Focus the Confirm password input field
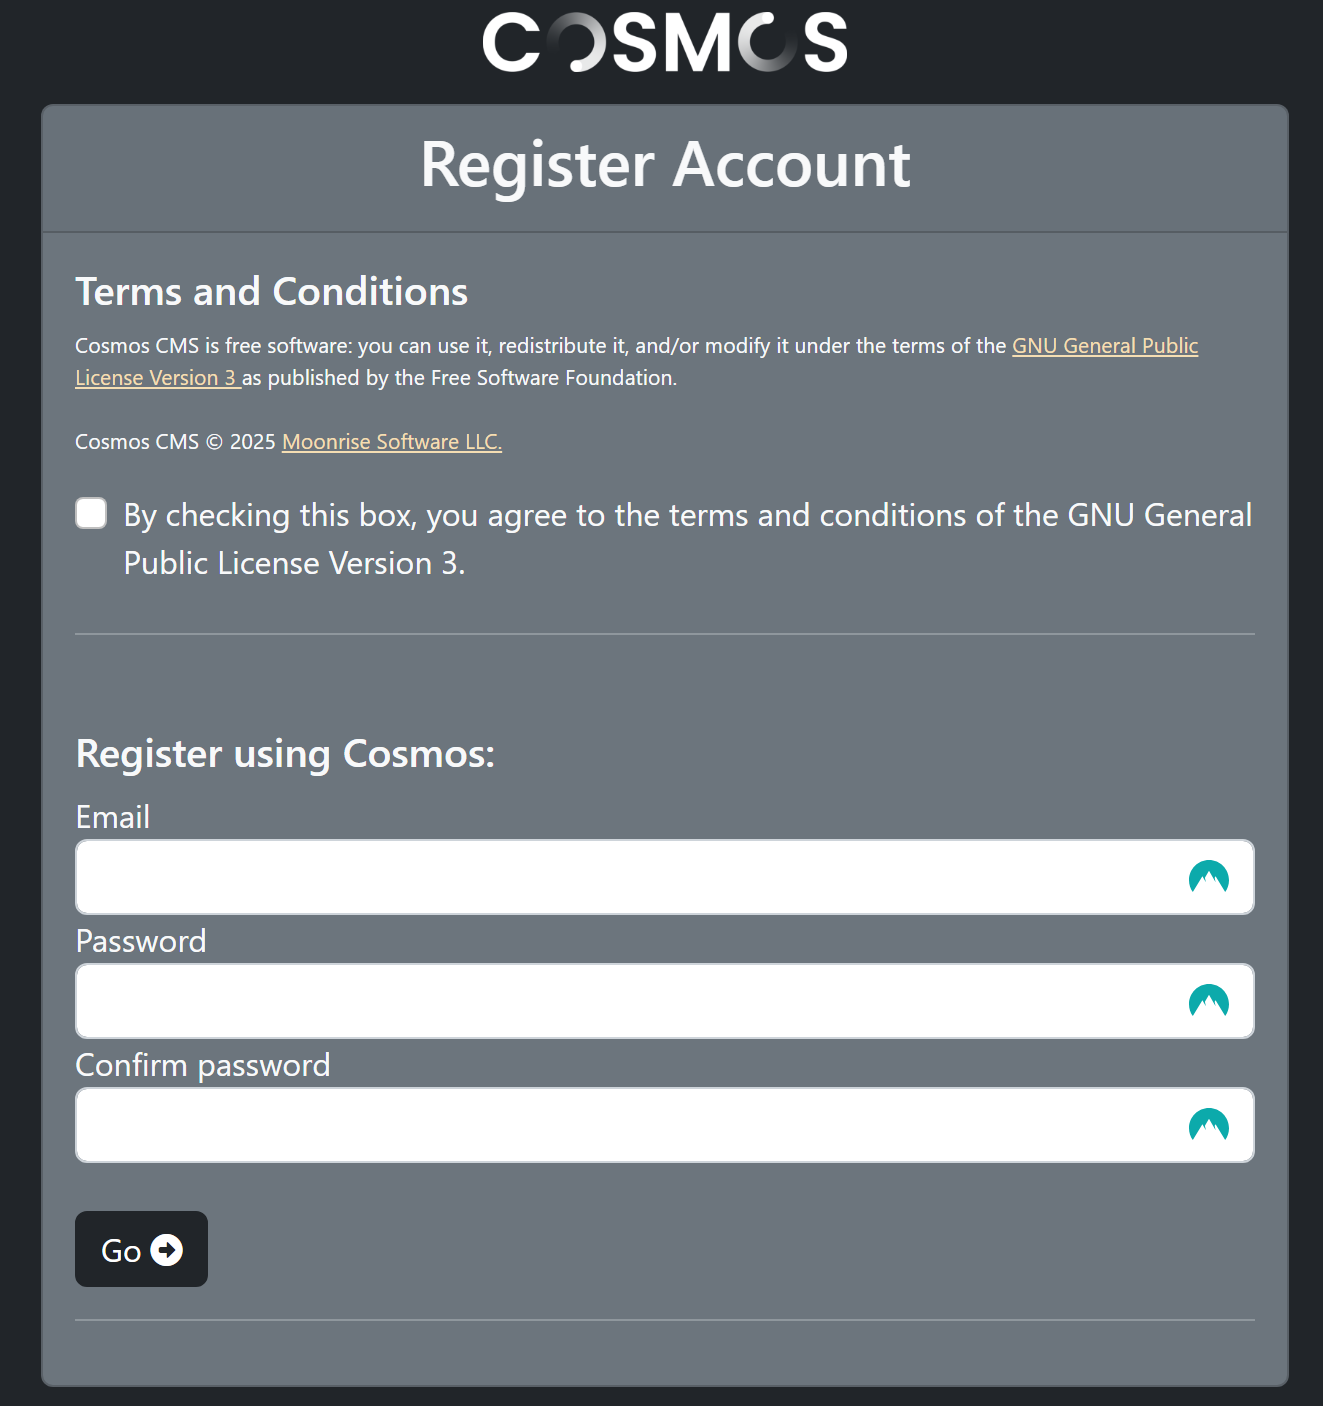The height and width of the screenshot is (1406, 1323). tap(665, 1125)
